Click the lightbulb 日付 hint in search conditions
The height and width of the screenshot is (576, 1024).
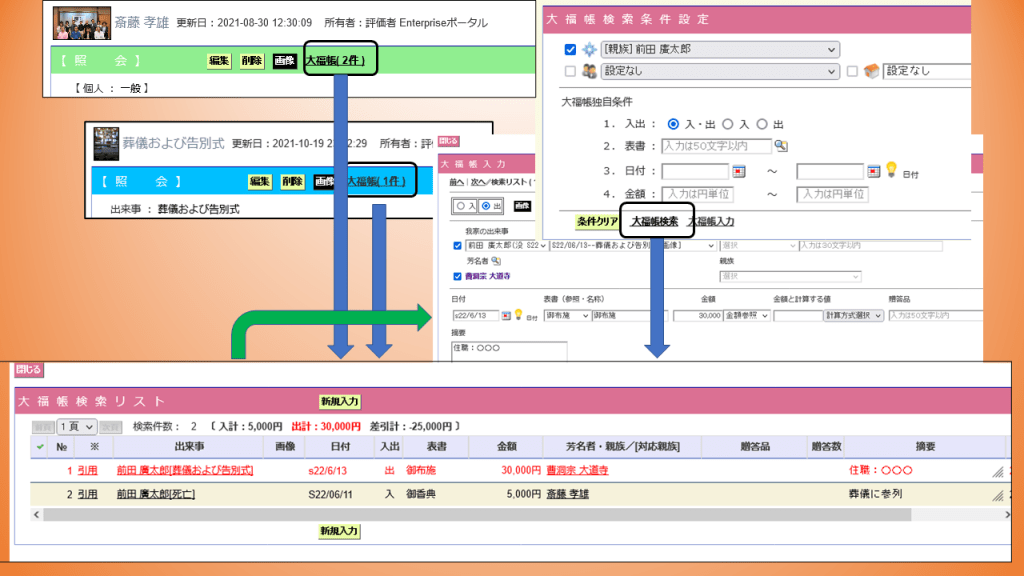[x=892, y=170]
